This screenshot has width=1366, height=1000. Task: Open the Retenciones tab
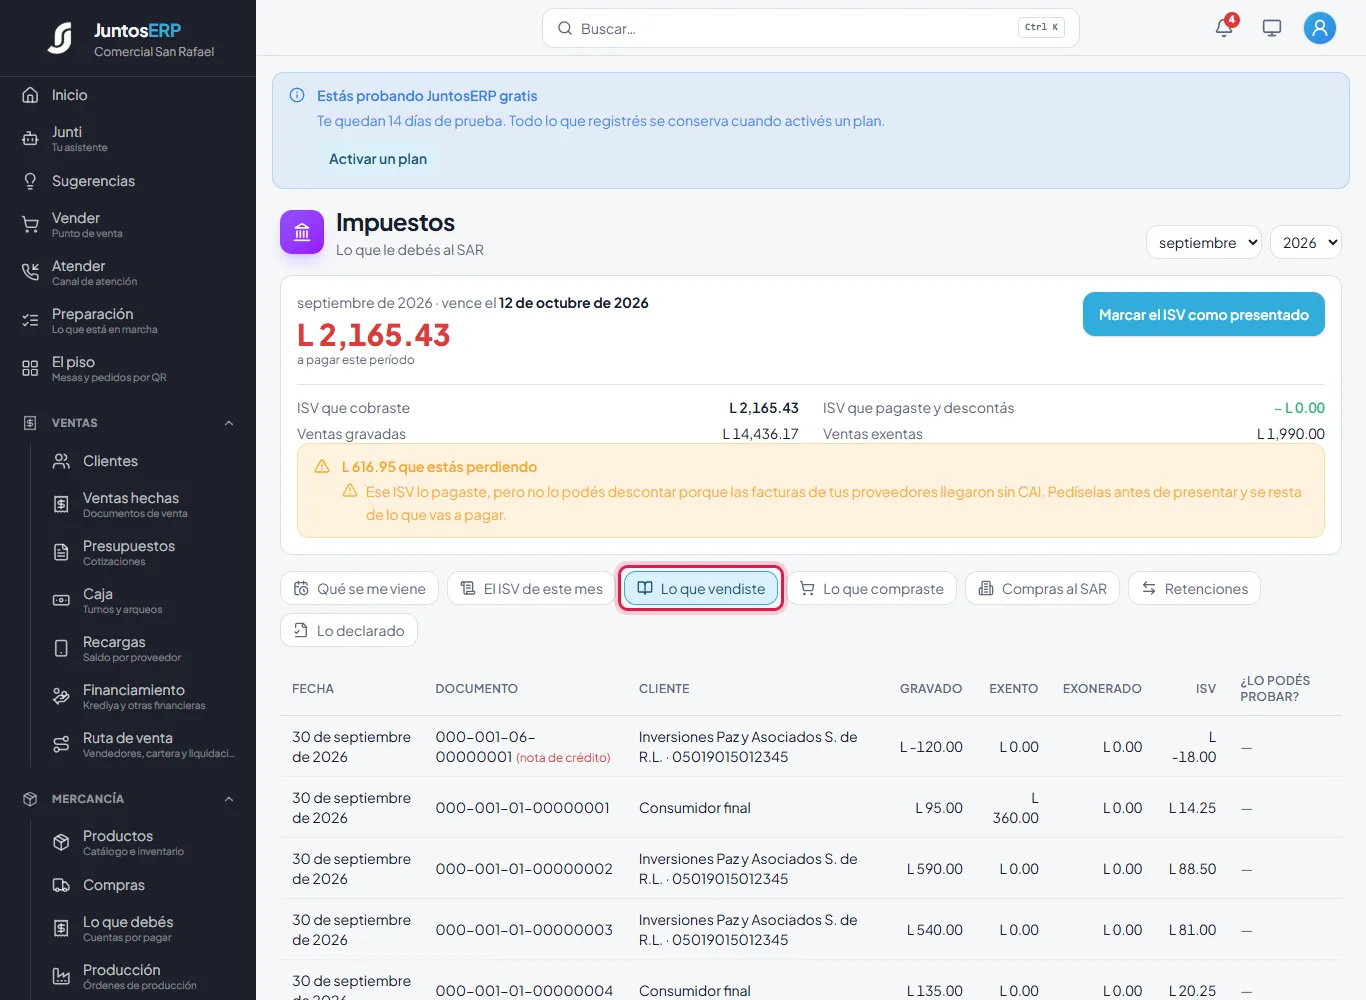[1194, 589]
